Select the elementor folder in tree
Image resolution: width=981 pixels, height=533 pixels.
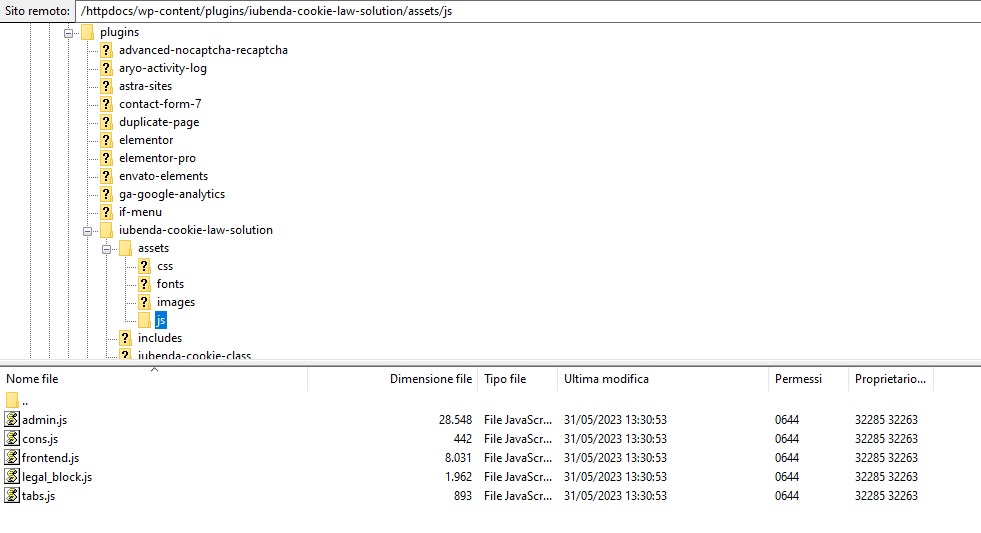(x=146, y=140)
